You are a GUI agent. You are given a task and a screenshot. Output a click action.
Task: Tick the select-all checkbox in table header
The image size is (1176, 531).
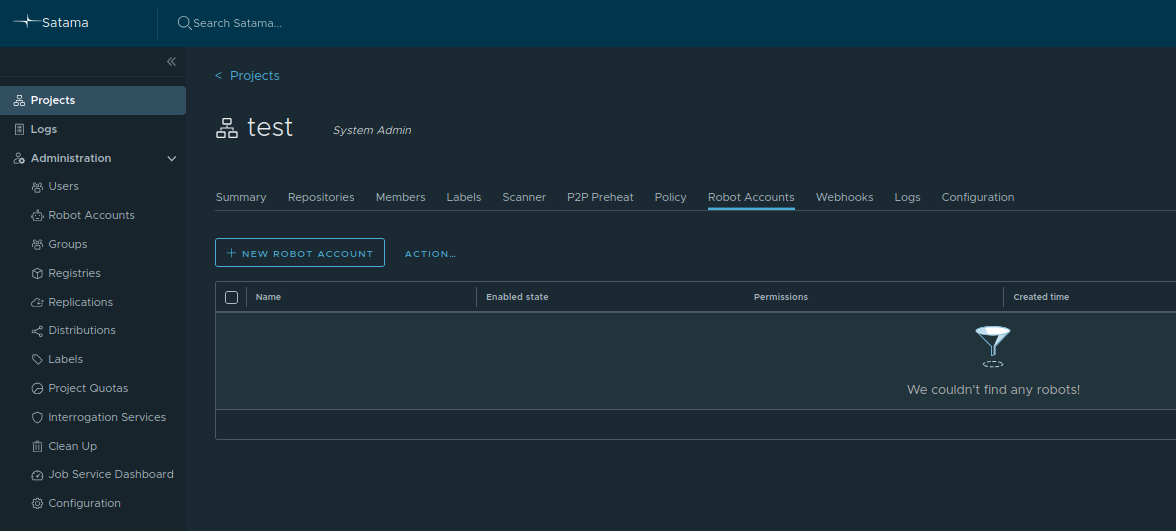pos(232,297)
